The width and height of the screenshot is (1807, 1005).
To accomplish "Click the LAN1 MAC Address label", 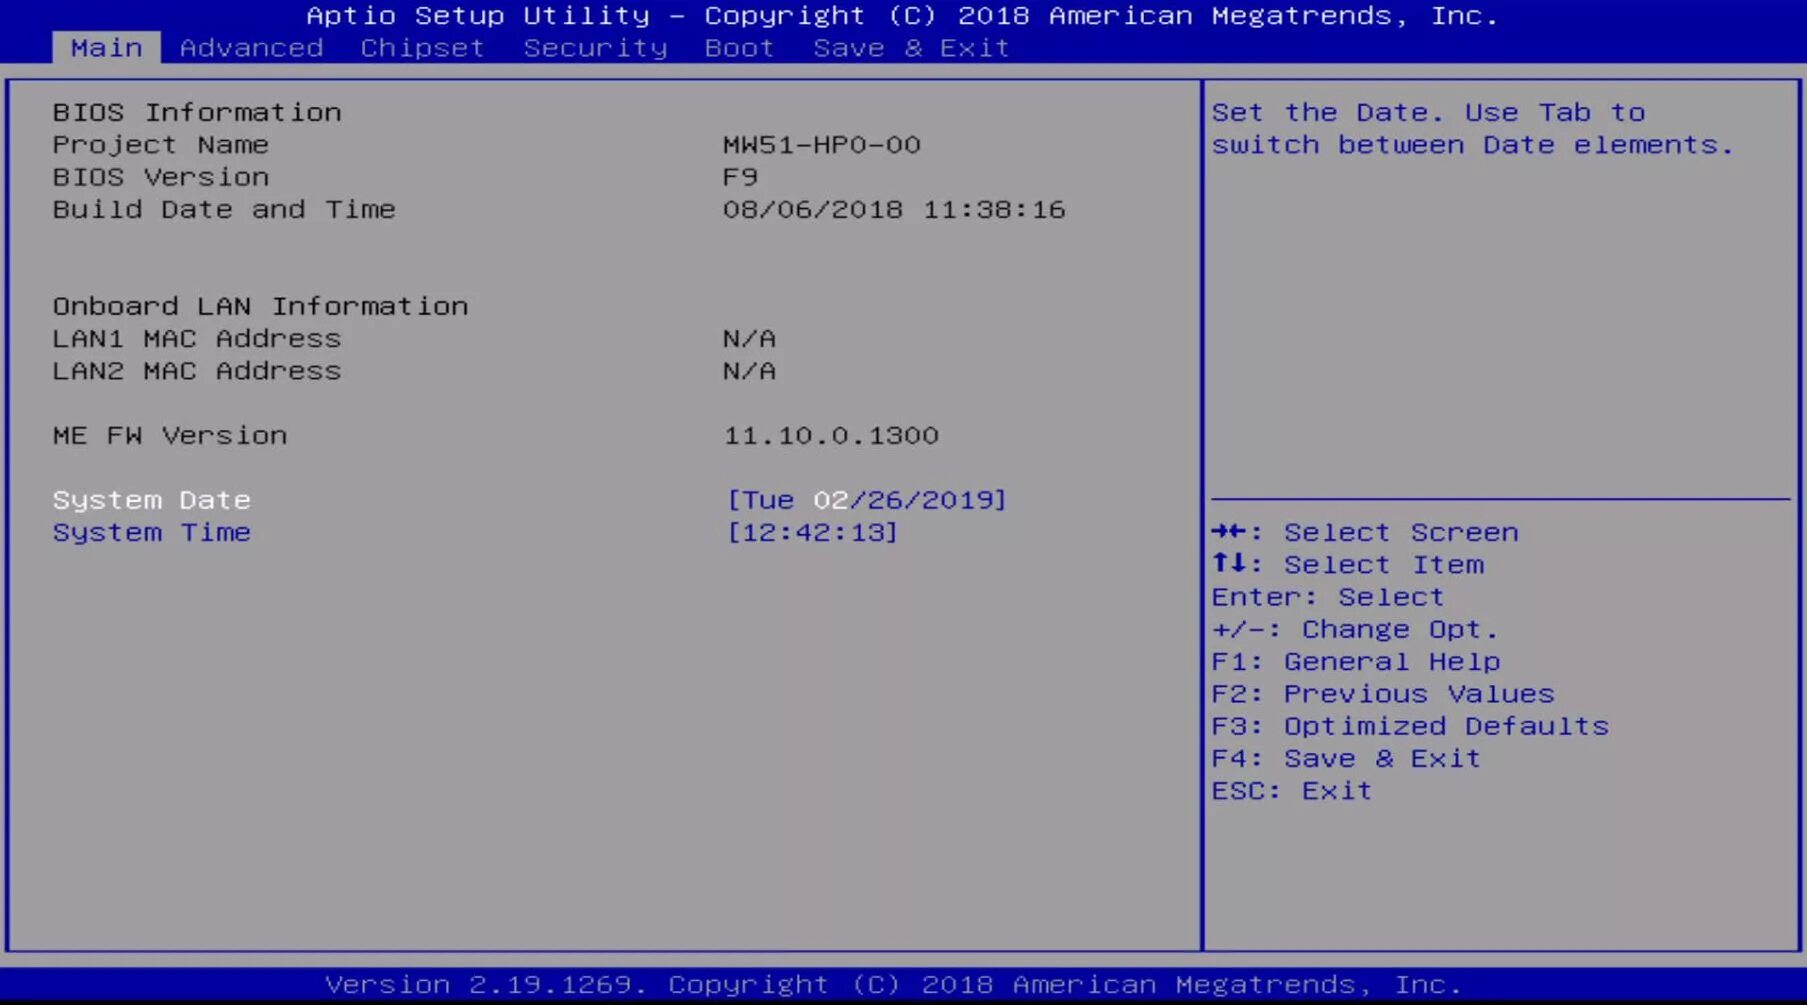I will coord(197,339).
